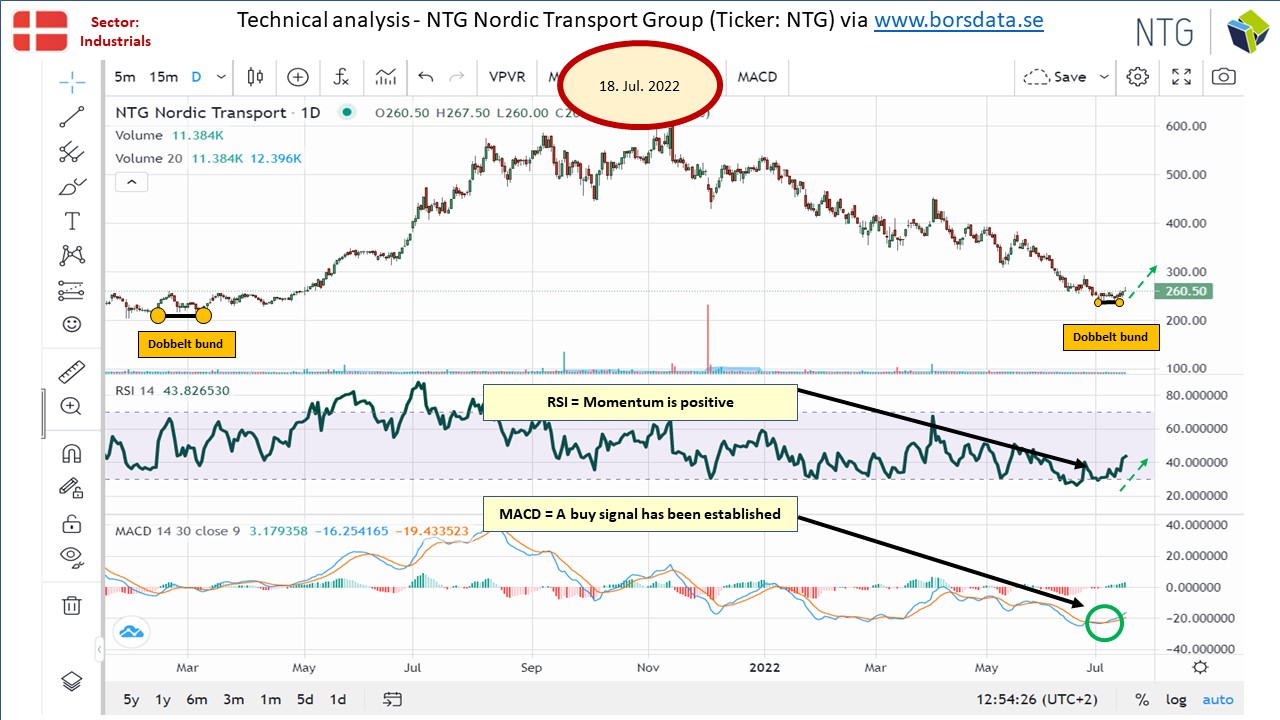Toggle stay in drawing mode pencil lock

(71, 488)
